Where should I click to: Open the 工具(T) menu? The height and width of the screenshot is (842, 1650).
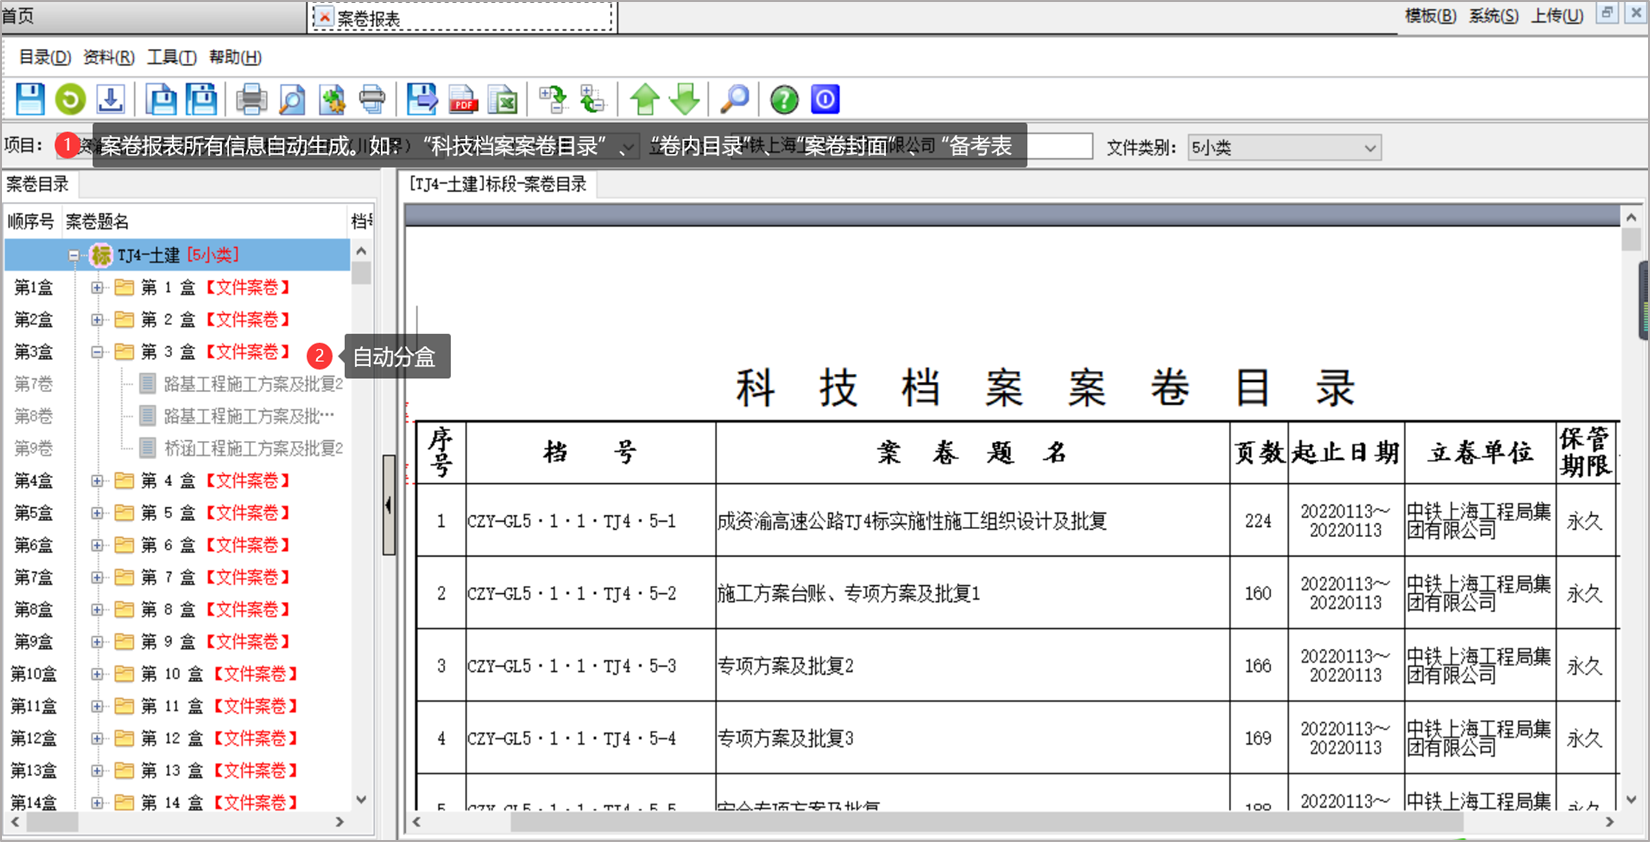[171, 57]
